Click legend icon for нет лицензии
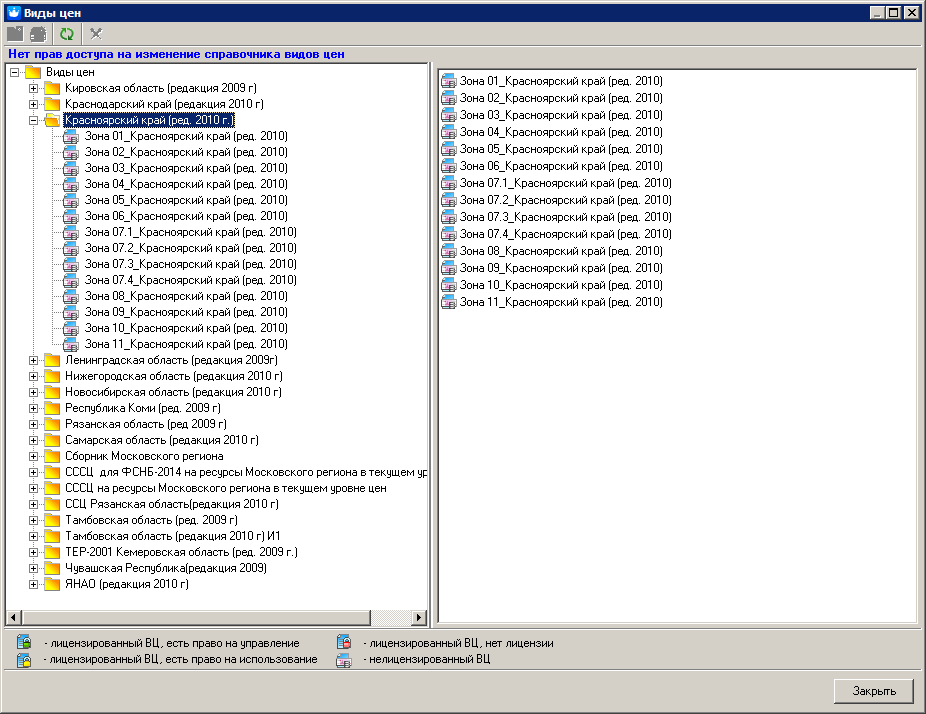This screenshot has width=926, height=714. [x=344, y=642]
